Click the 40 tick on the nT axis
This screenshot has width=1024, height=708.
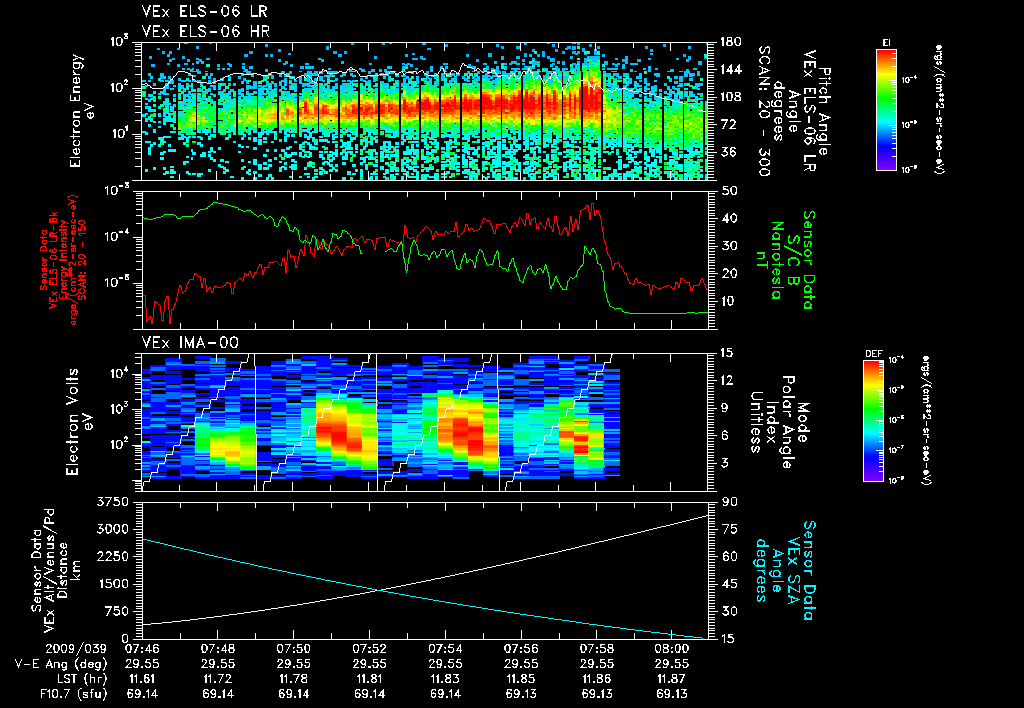[728, 218]
